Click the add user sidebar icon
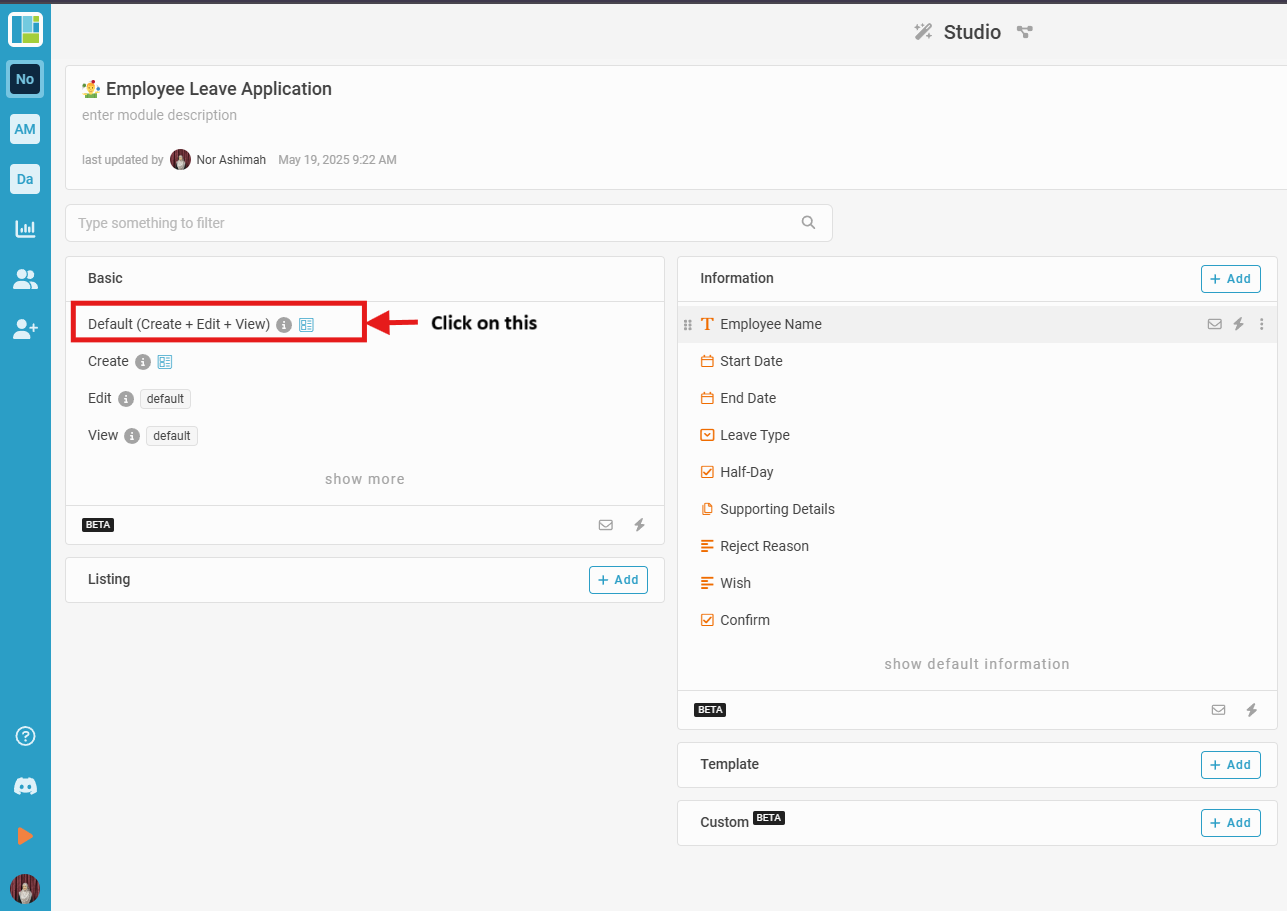Screen dimensions: 1287x911 point(25,329)
